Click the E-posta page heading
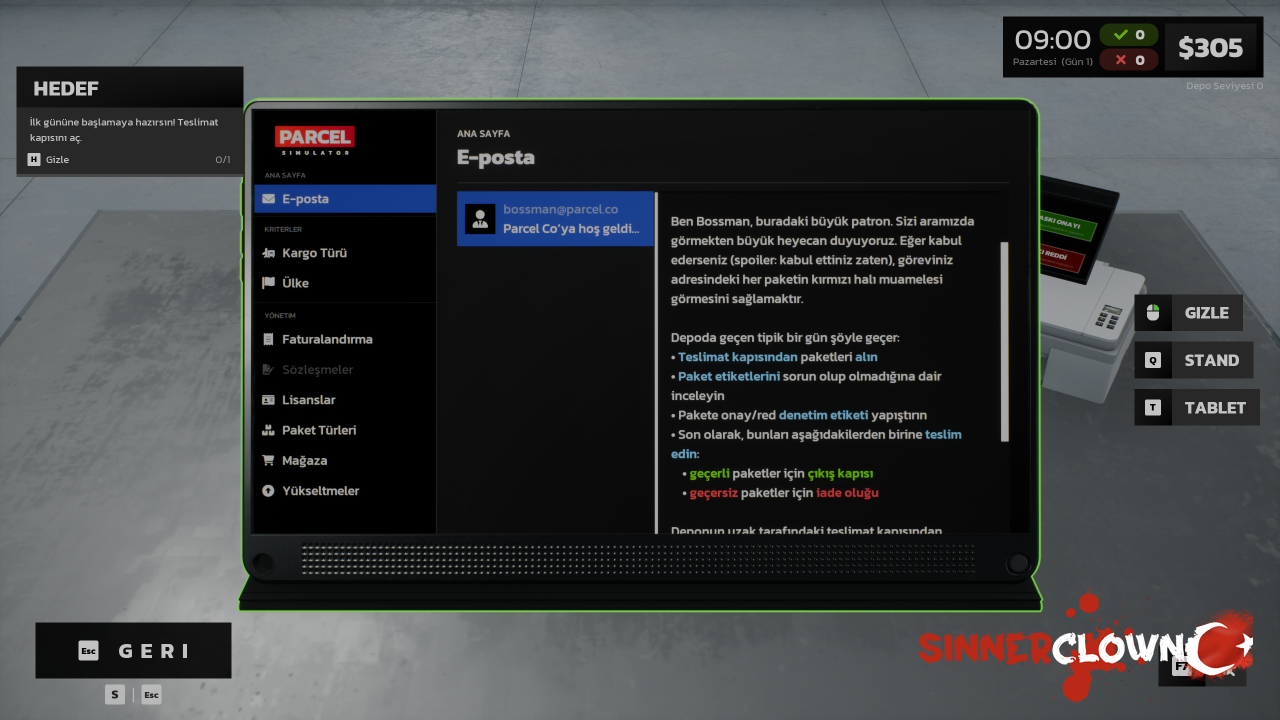1280x720 pixels. (x=496, y=158)
